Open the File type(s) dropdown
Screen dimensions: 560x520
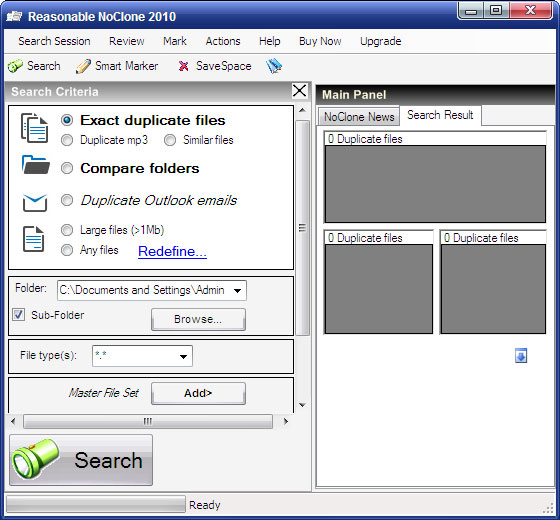pyautogui.click(x=184, y=356)
